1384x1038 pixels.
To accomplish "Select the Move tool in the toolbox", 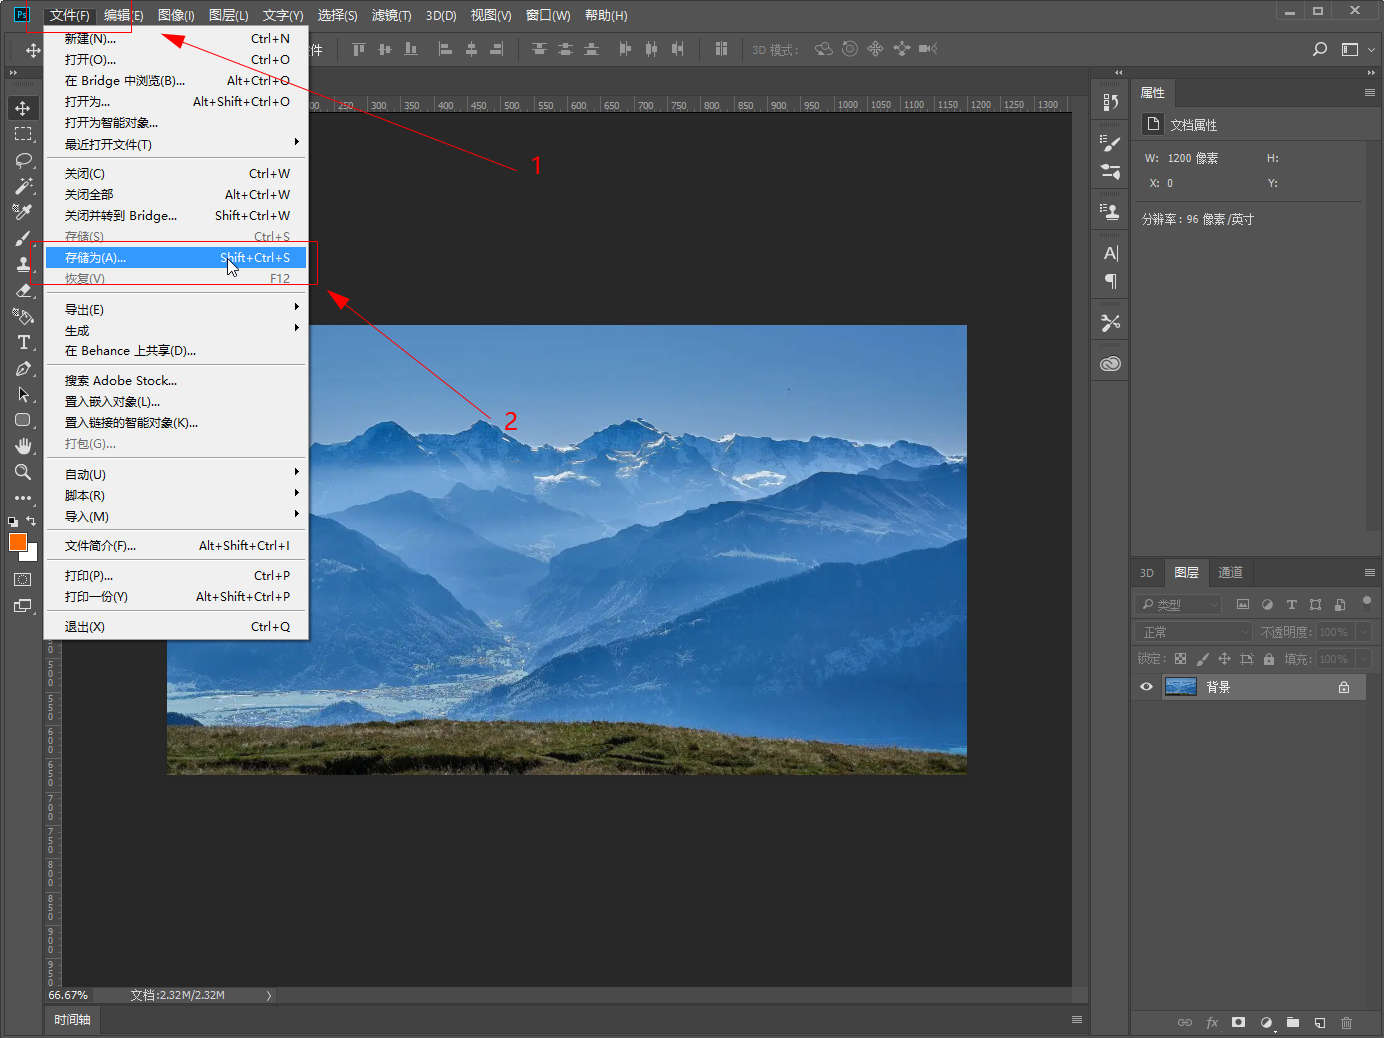I will pyautogui.click(x=23, y=108).
